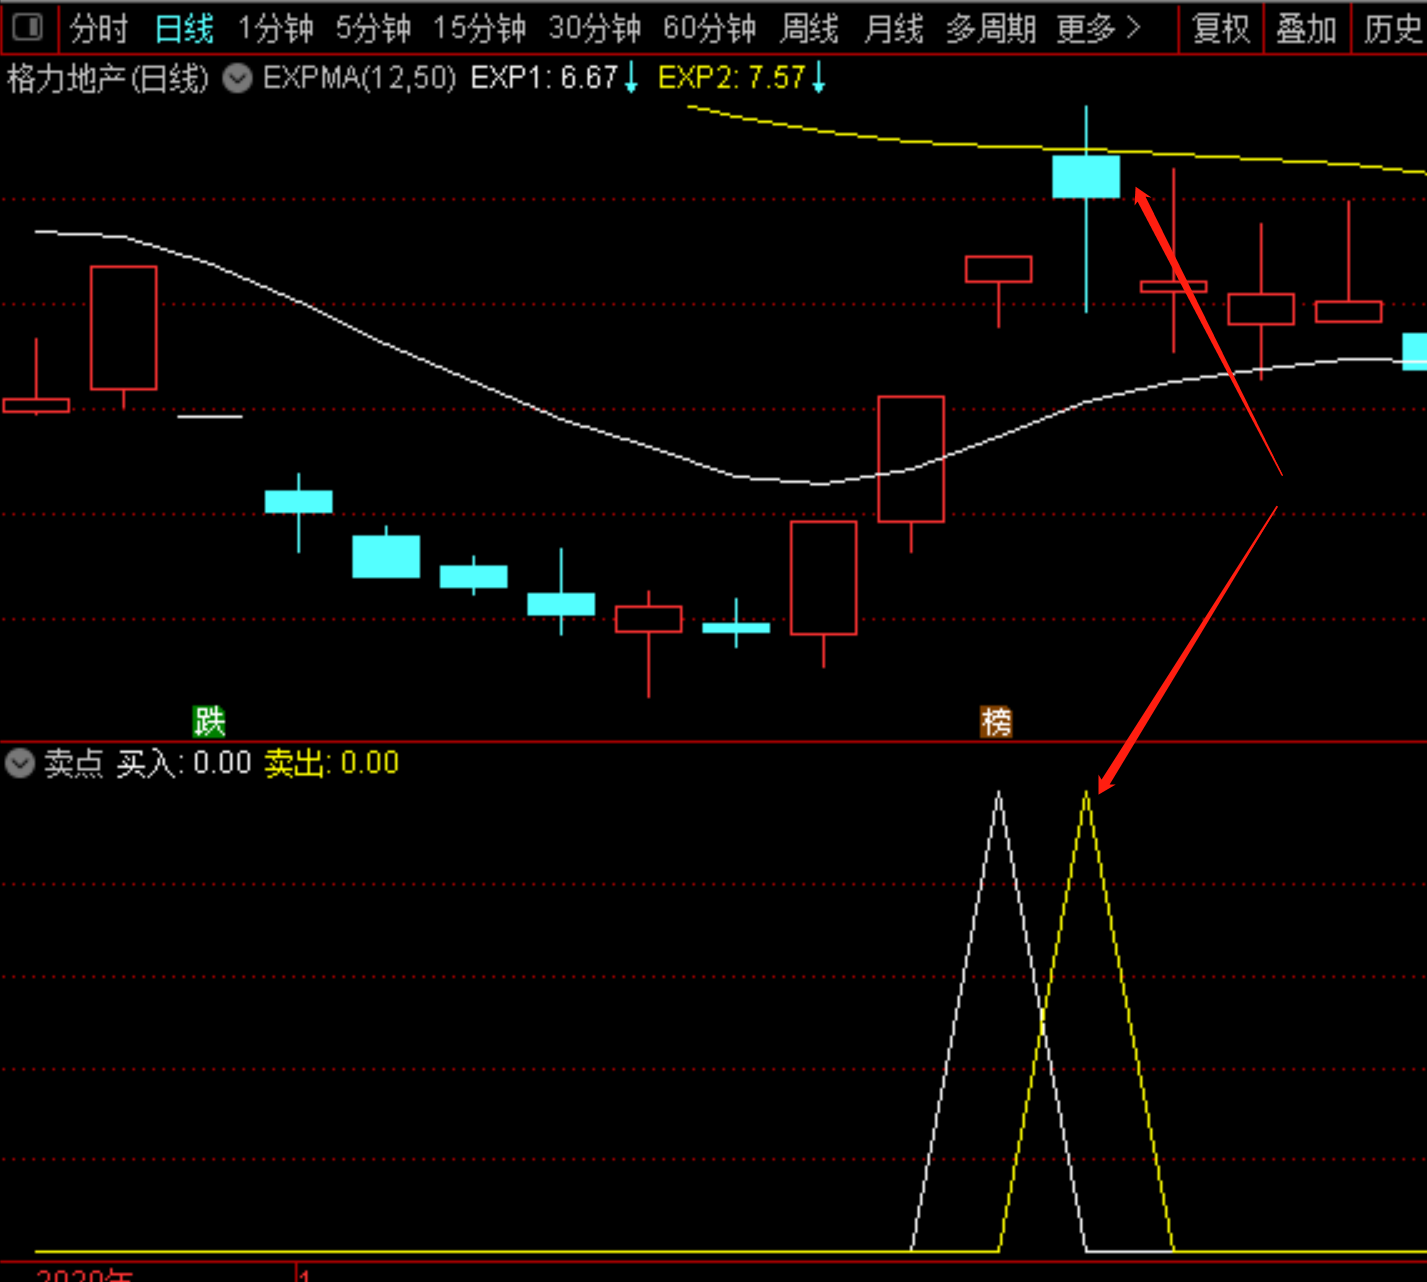Screen dimensions: 1427x1282
Task: Switch to 分时 chart tab
Action: pos(99,28)
